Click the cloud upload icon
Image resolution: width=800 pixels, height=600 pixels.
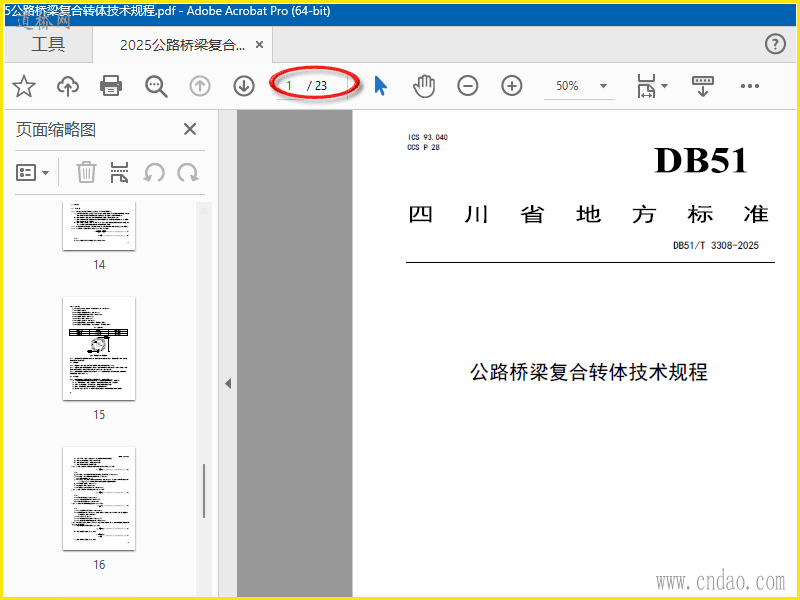pos(68,86)
